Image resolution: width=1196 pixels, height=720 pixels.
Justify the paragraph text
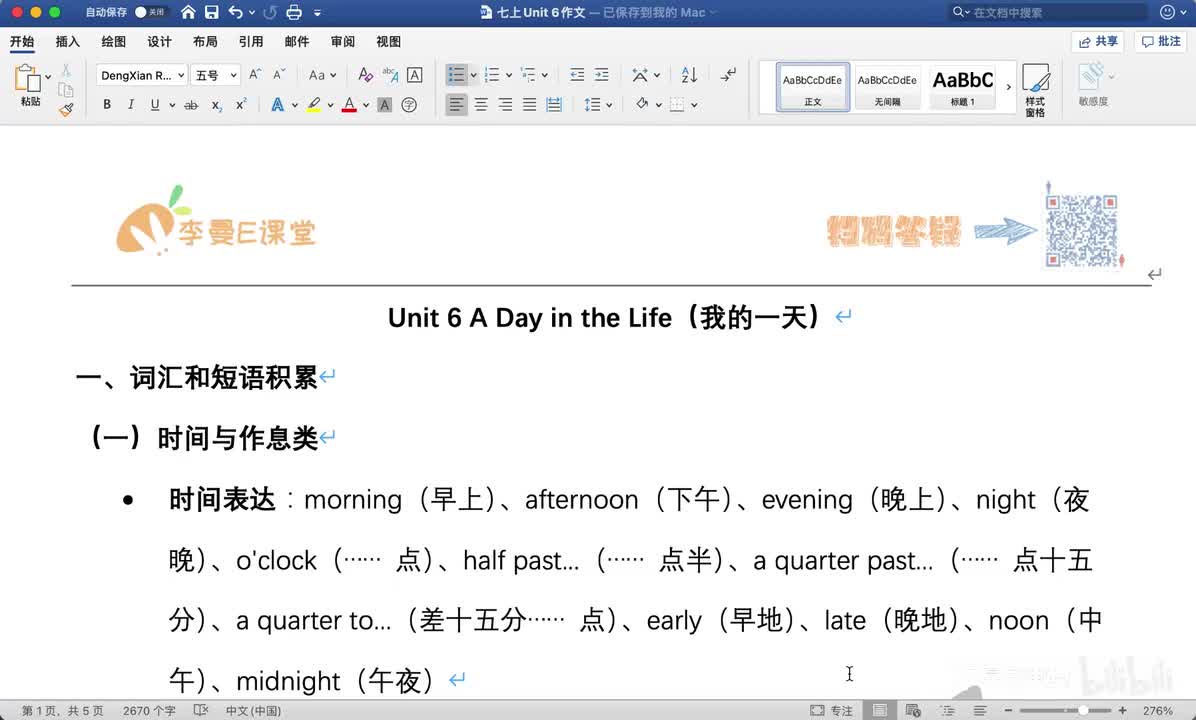pos(529,104)
